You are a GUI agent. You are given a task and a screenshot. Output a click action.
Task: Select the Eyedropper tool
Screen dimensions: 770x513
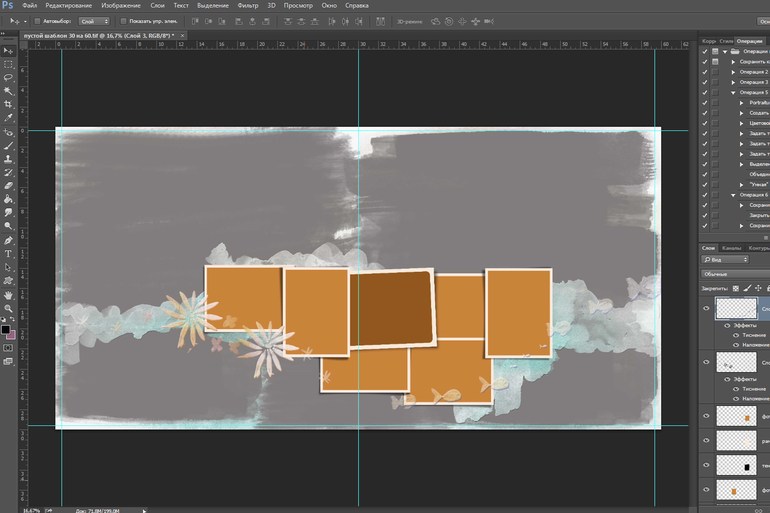[8, 118]
